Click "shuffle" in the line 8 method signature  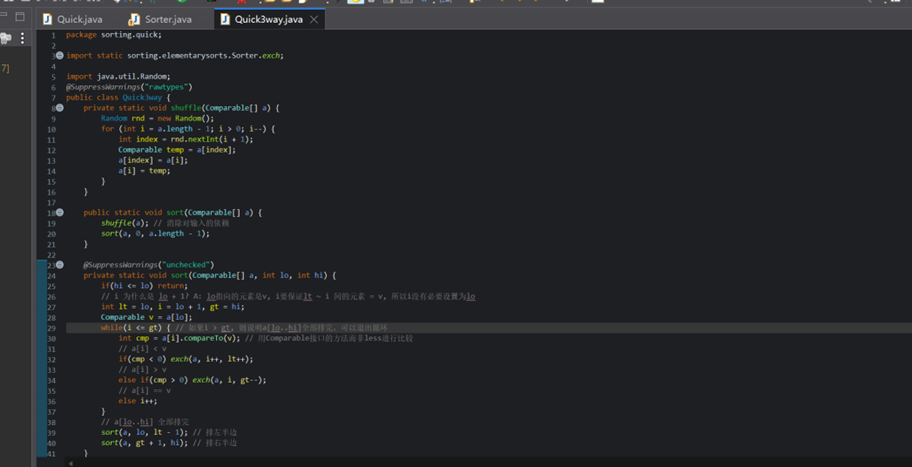[186, 108]
